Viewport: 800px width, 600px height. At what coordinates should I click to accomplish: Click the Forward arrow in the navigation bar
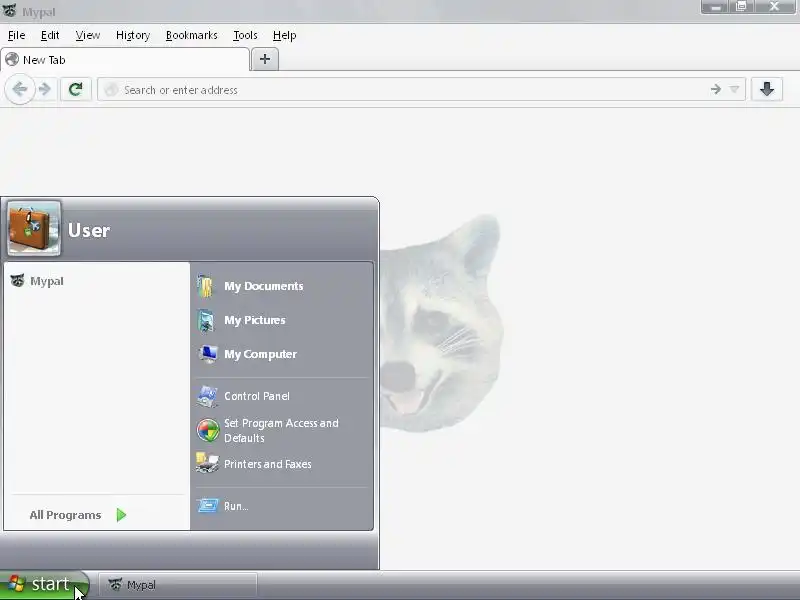tap(45, 89)
